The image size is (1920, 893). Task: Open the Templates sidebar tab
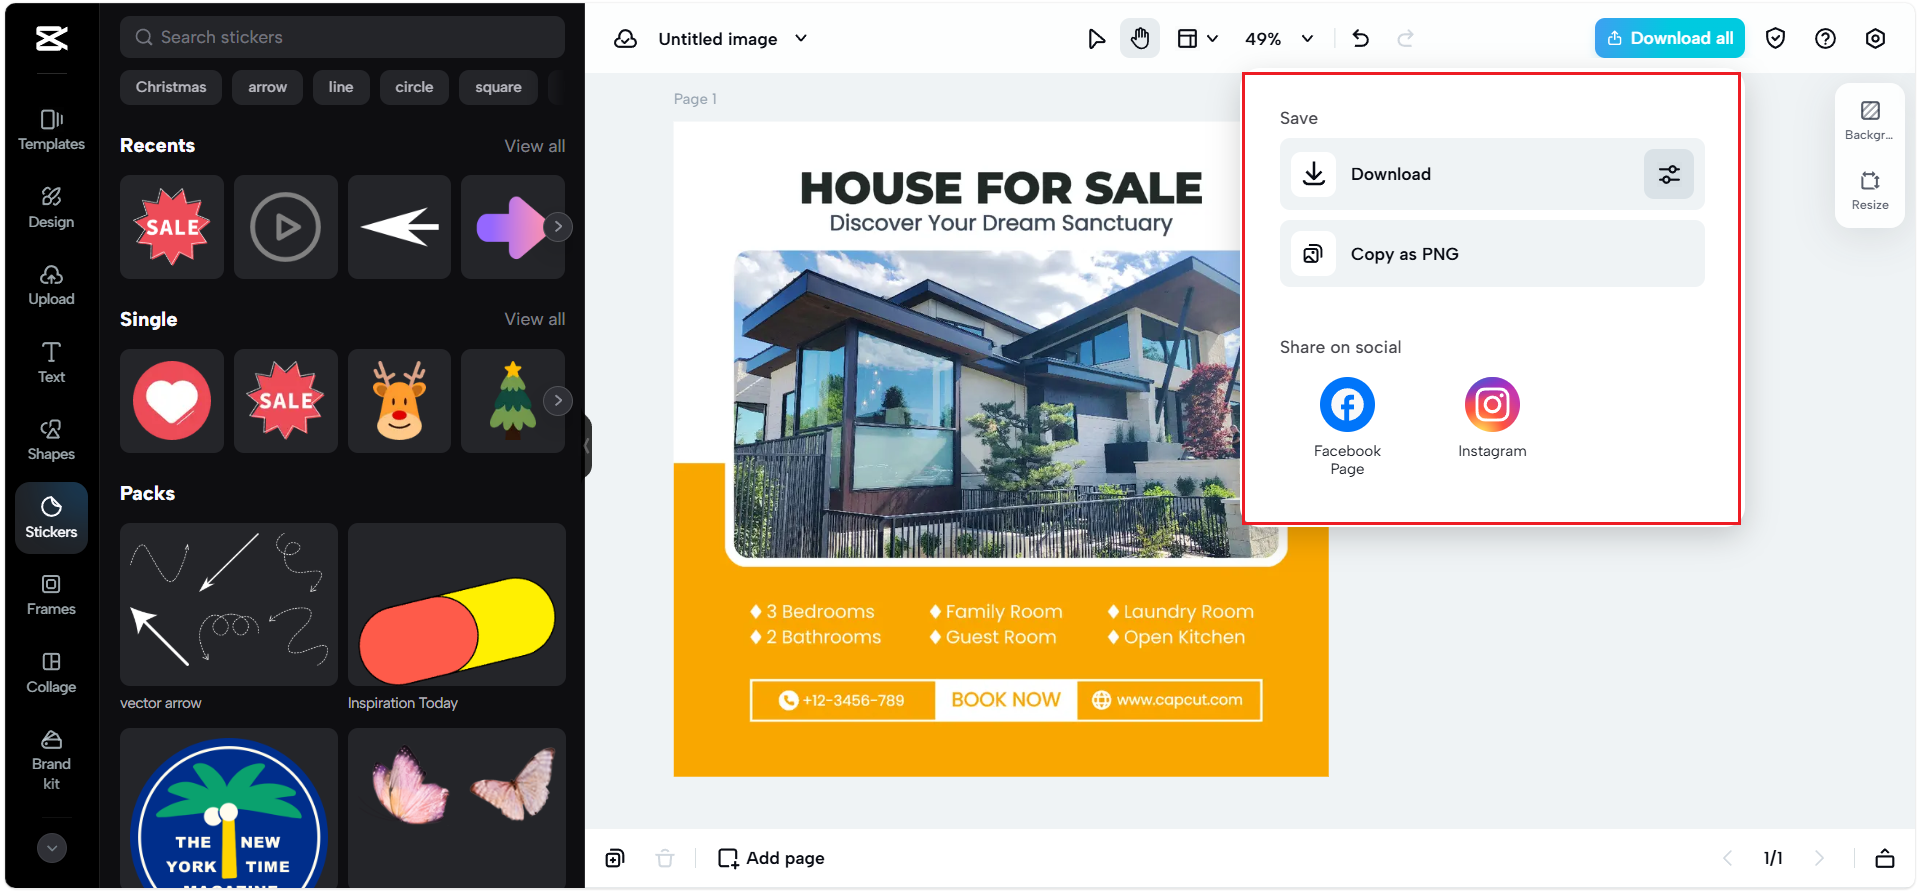(x=51, y=130)
